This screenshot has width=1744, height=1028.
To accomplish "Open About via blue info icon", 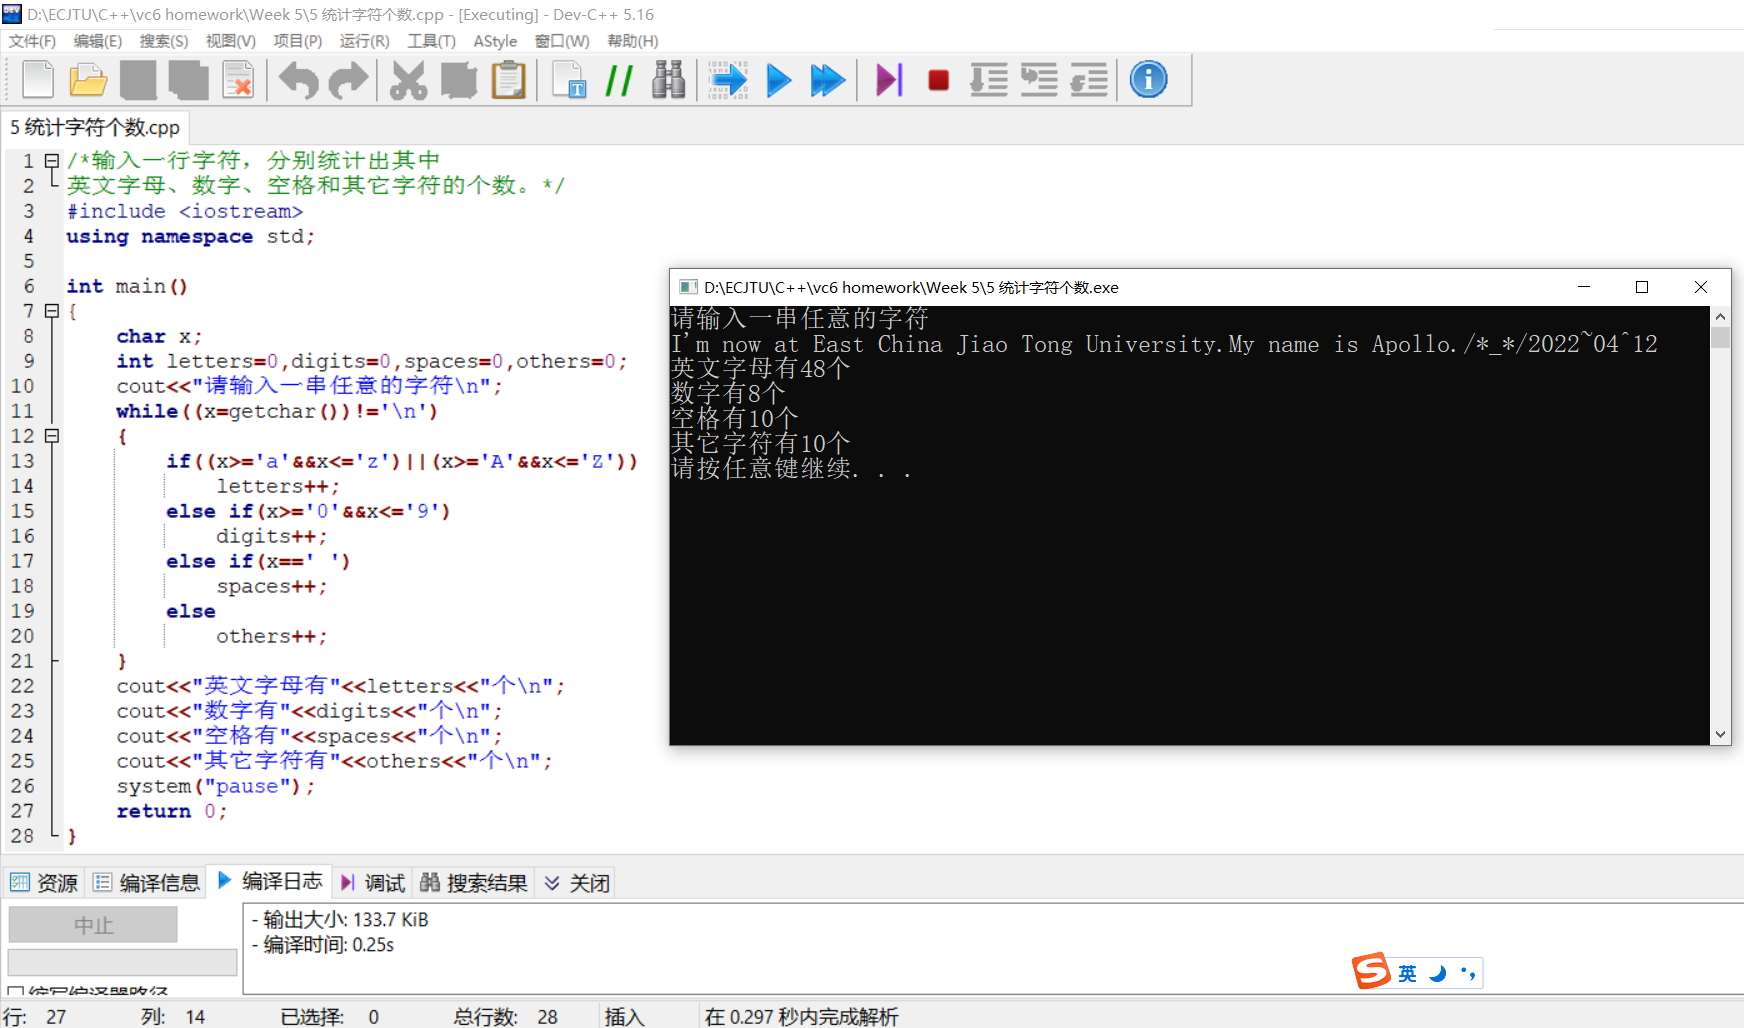I will tap(1148, 79).
